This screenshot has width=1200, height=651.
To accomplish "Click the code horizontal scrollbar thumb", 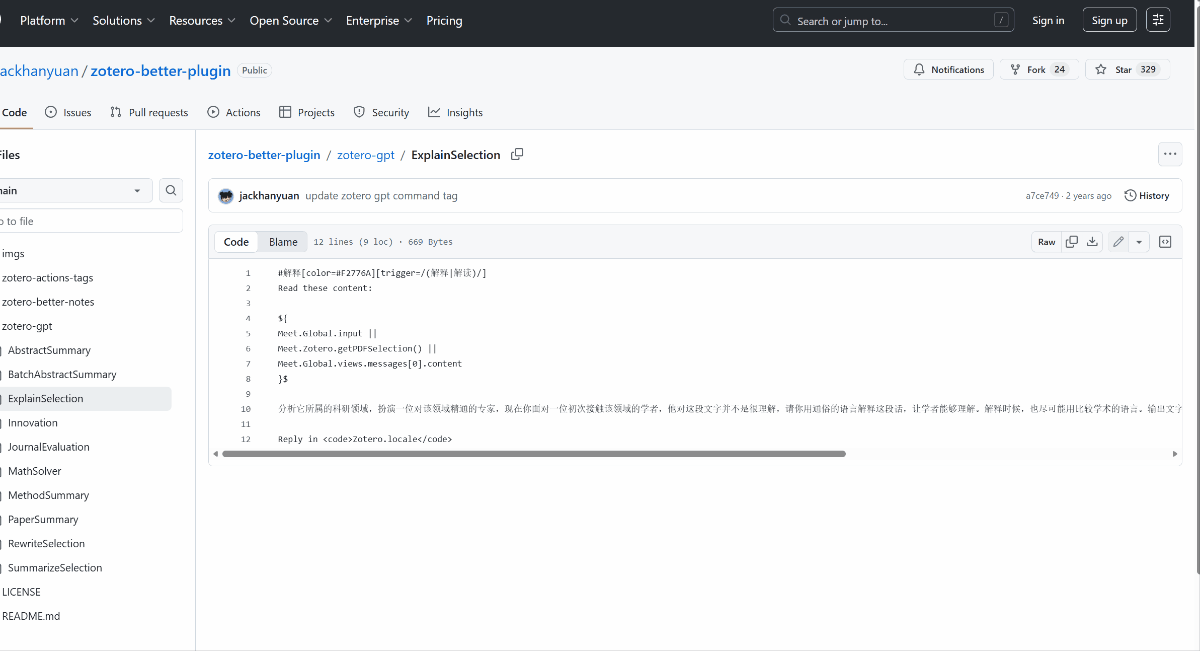I will click(533, 453).
